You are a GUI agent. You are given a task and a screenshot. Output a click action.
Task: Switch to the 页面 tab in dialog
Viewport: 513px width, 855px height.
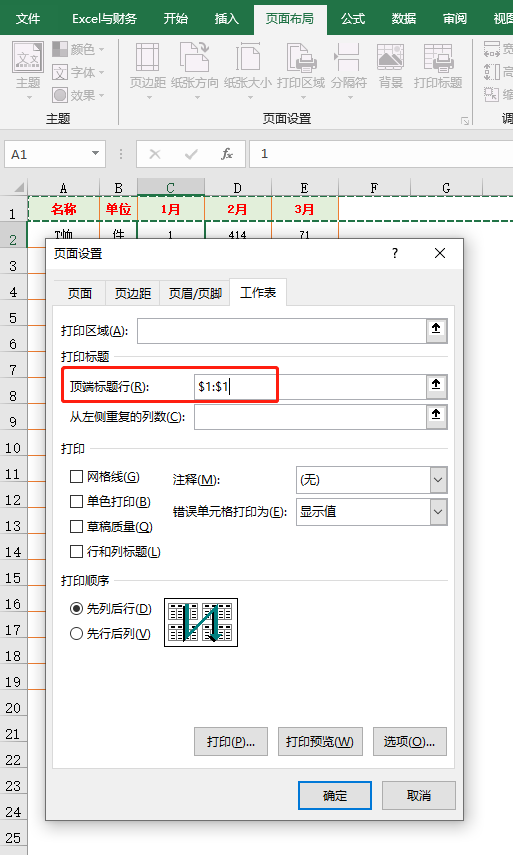click(80, 293)
